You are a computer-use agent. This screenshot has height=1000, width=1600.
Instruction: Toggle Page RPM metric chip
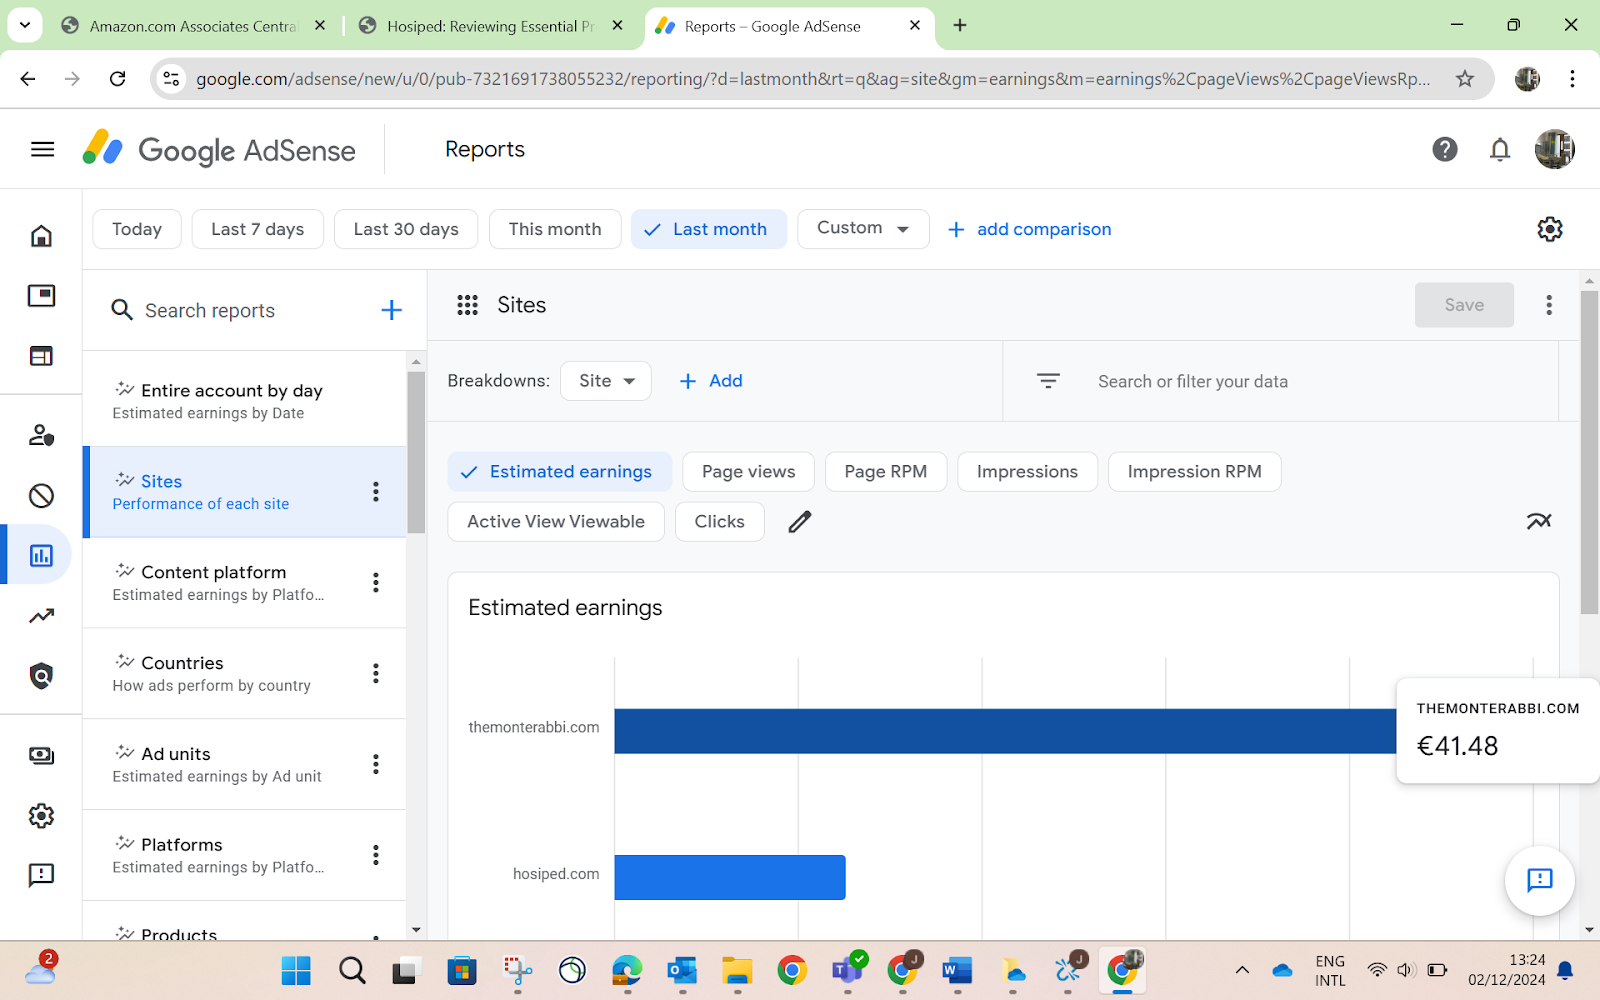tap(885, 472)
